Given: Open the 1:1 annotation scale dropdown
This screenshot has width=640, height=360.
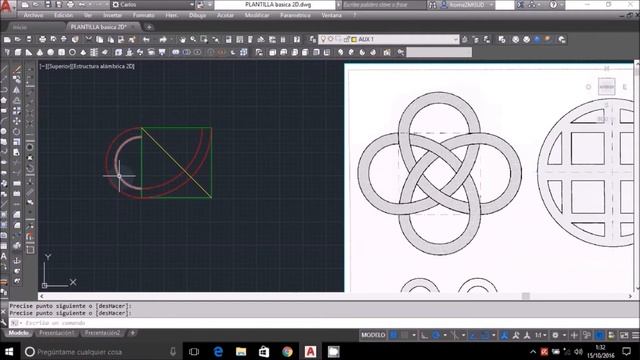Looking at the screenshot, I should coord(541,335).
